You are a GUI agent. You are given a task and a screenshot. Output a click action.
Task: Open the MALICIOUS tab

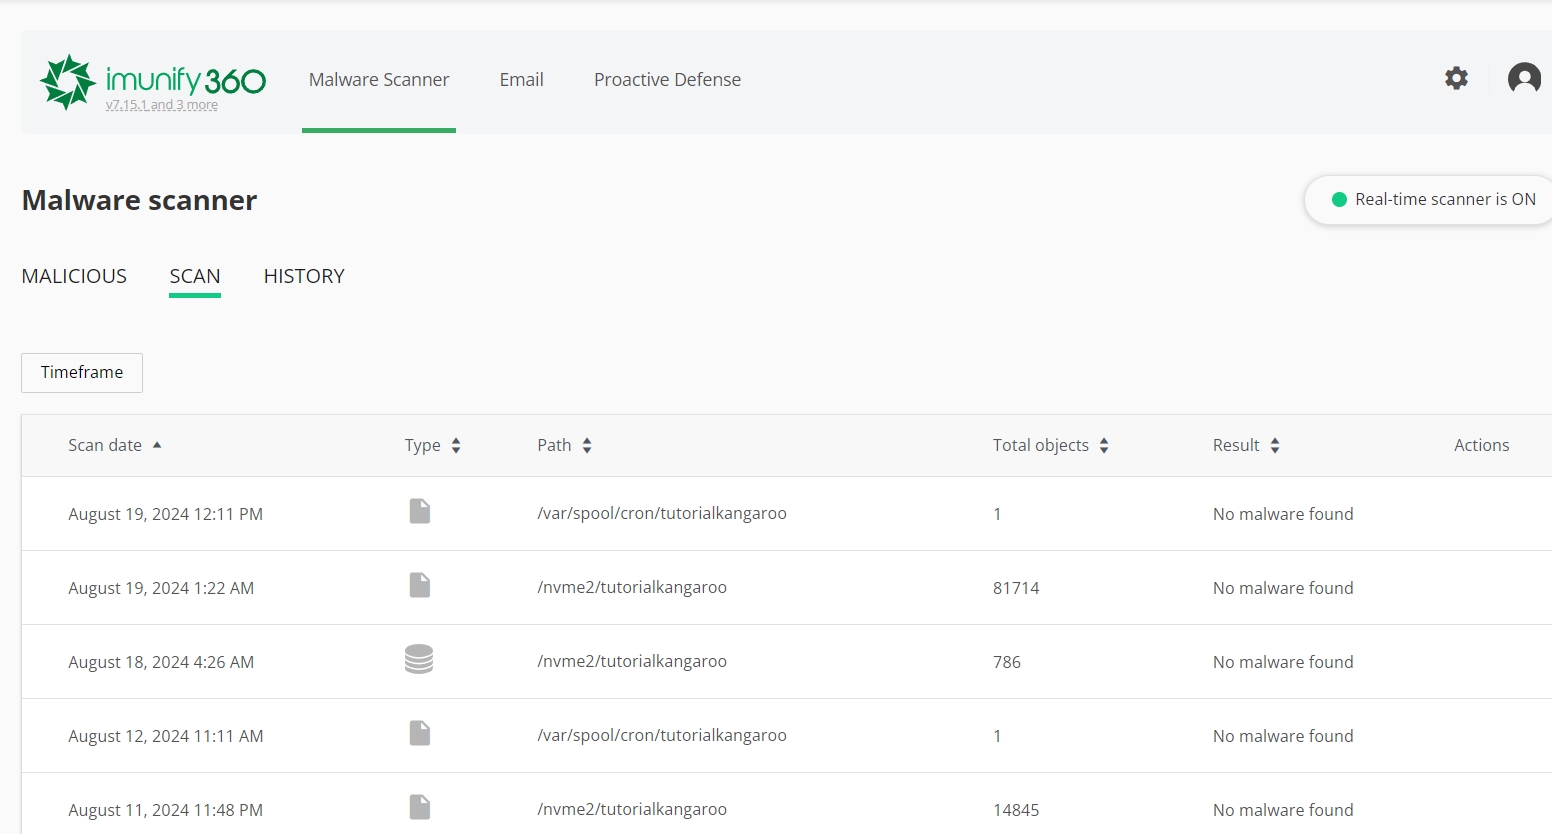(74, 276)
